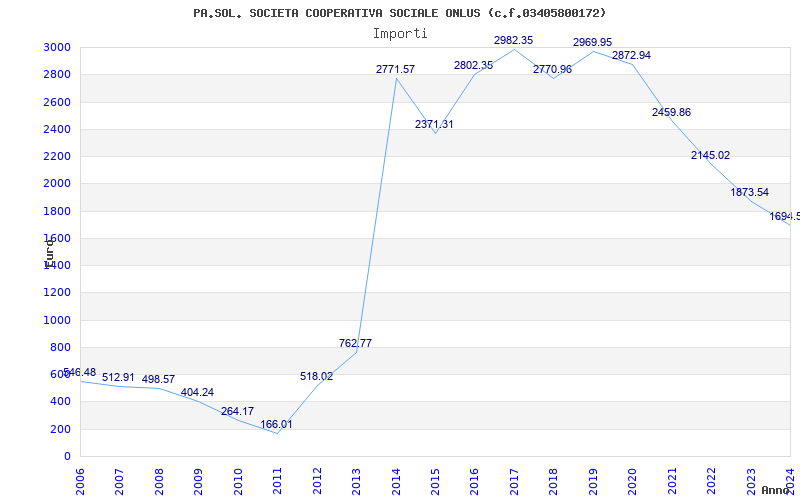800x500 pixels.
Task: Select the 1873.54 value label
Action: (x=749, y=192)
